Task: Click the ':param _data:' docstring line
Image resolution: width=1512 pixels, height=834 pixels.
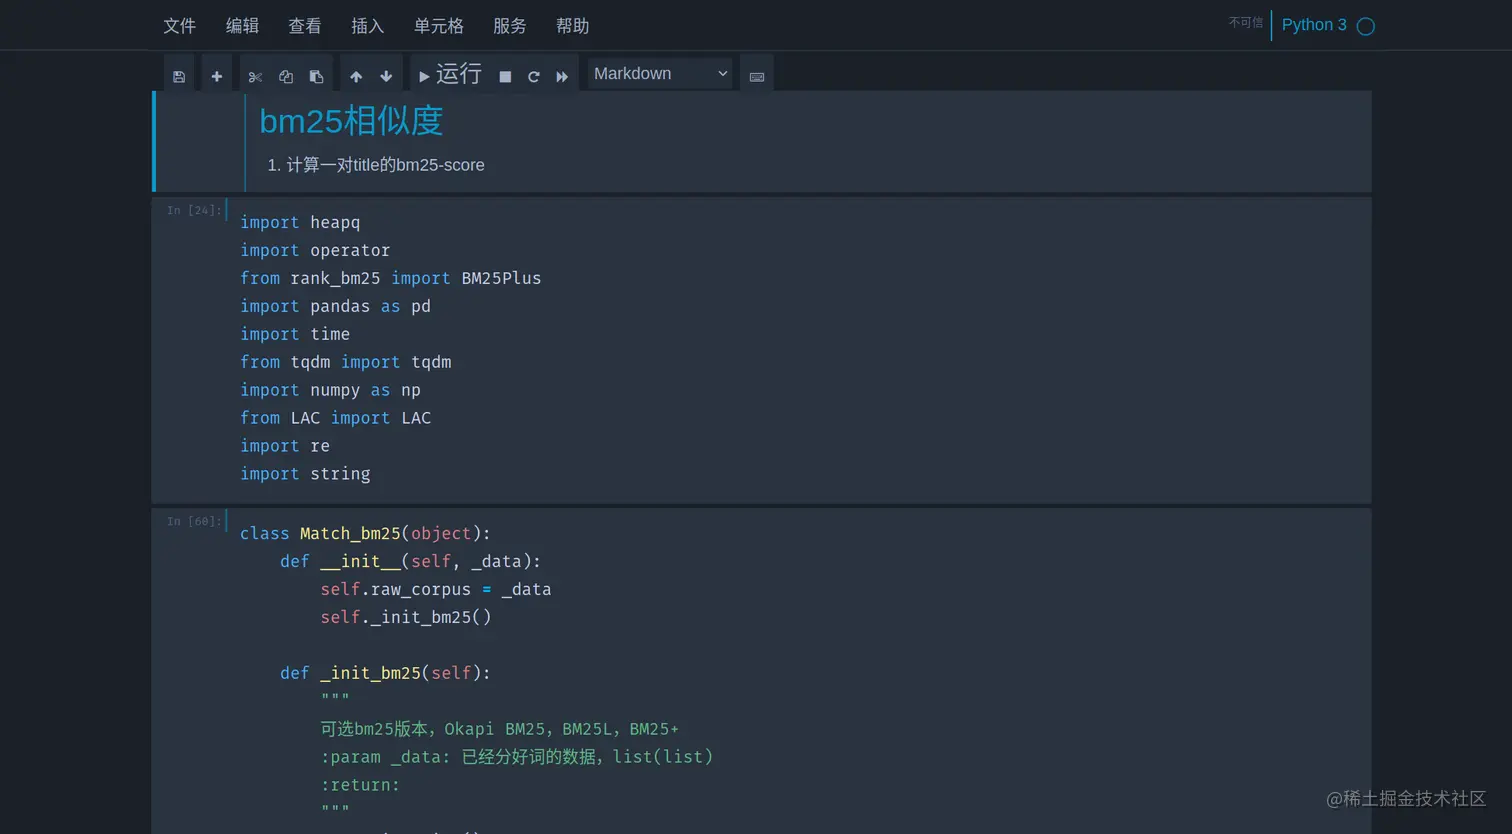Action: 517,757
